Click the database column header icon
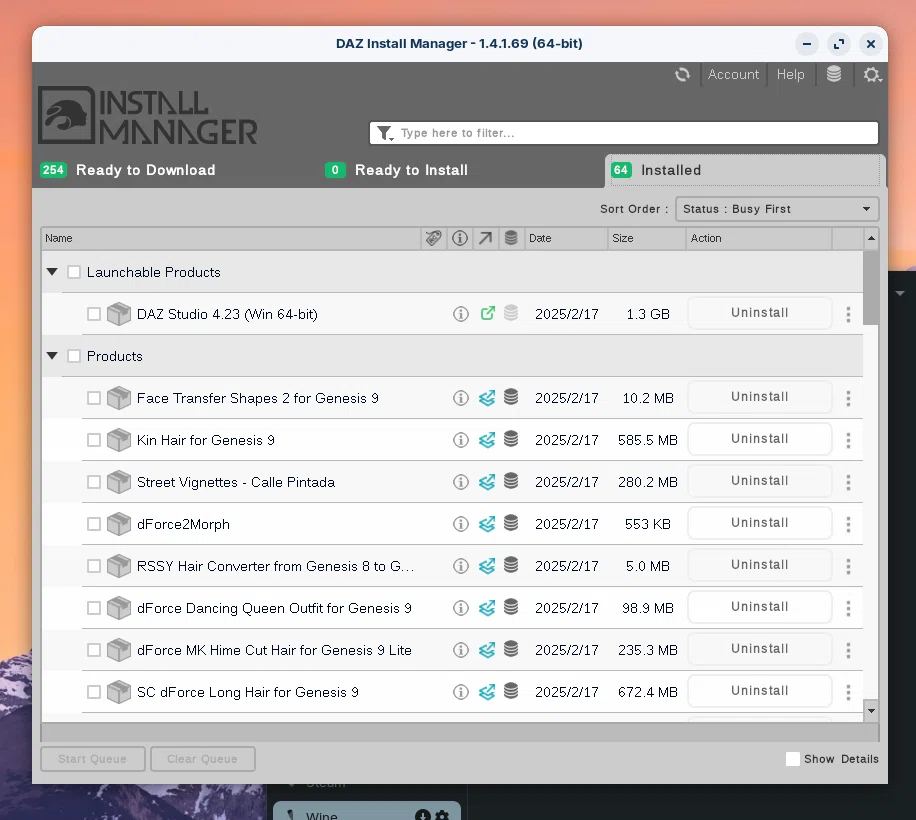The image size is (916, 820). click(x=511, y=238)
